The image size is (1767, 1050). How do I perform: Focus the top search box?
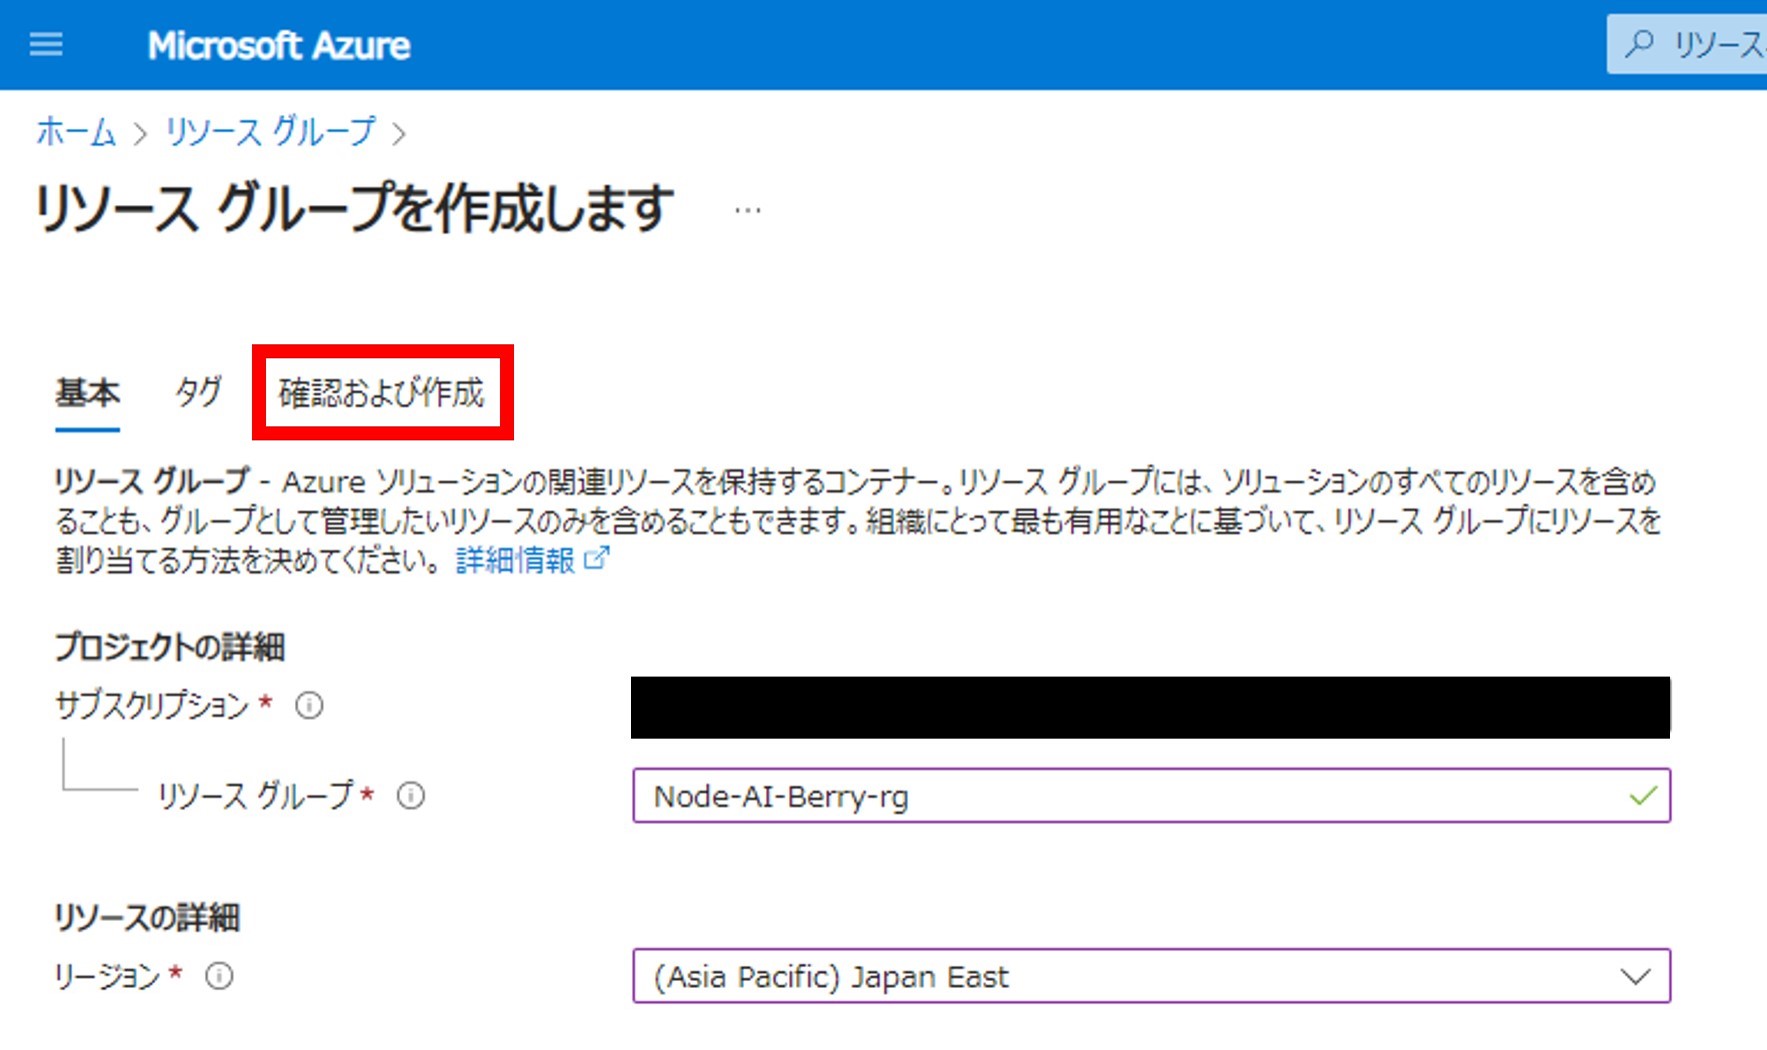tap(1686, 44)
